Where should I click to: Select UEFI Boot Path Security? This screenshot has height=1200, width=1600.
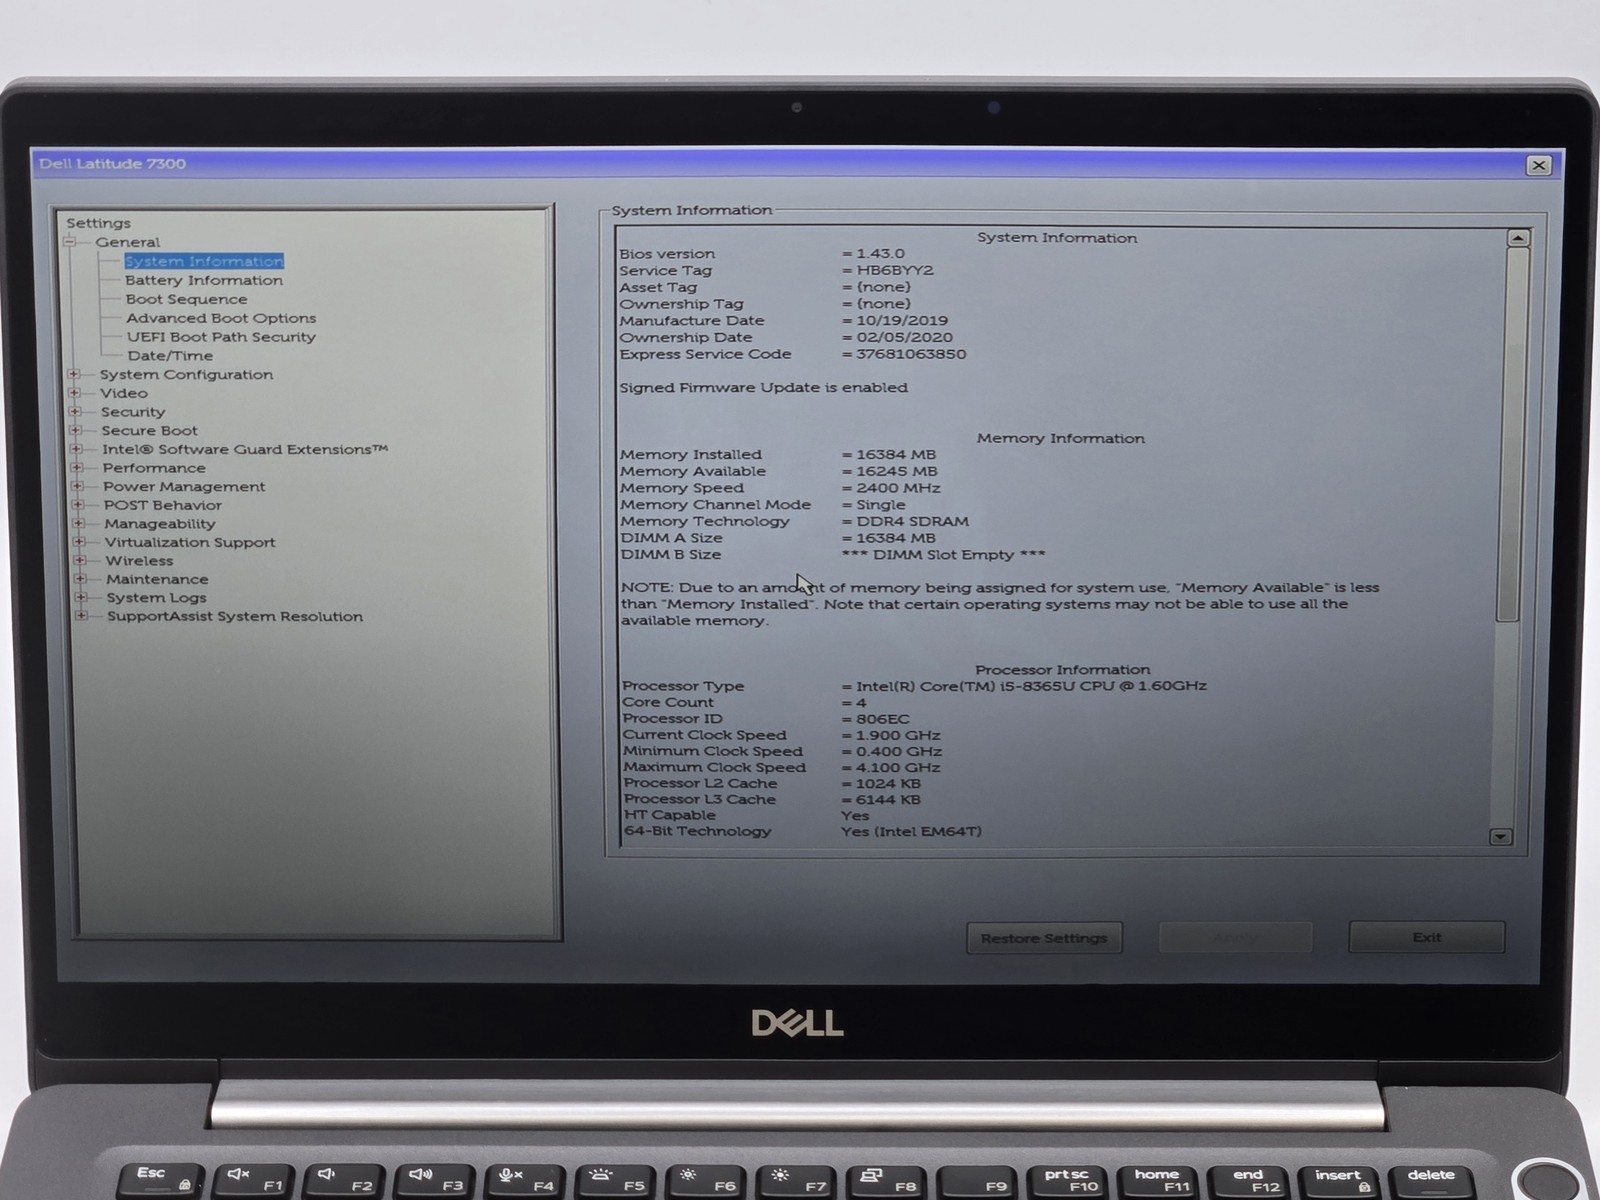tap(221, 337)
